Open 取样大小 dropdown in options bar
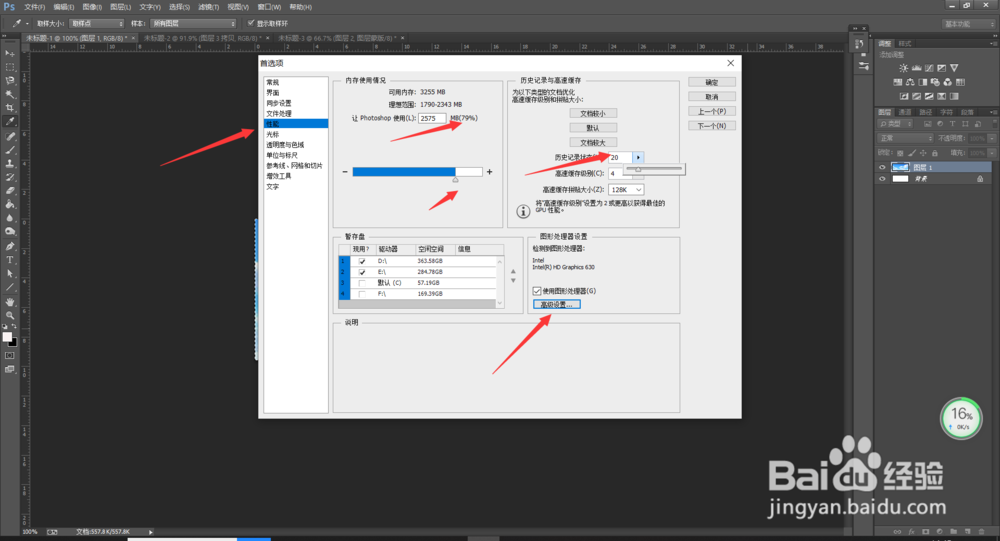The height and width of the screenshot is (541, 1000). (x=96, y=24)
